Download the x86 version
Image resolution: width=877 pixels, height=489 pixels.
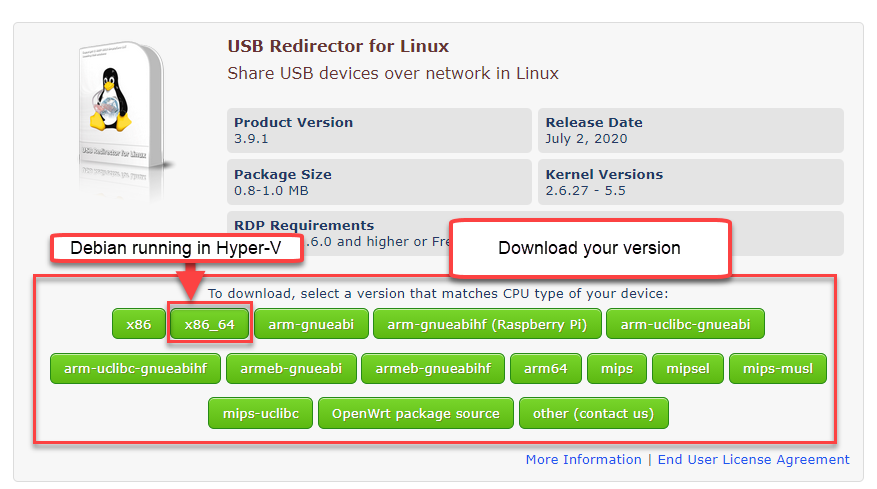click(x=138, y=324)
